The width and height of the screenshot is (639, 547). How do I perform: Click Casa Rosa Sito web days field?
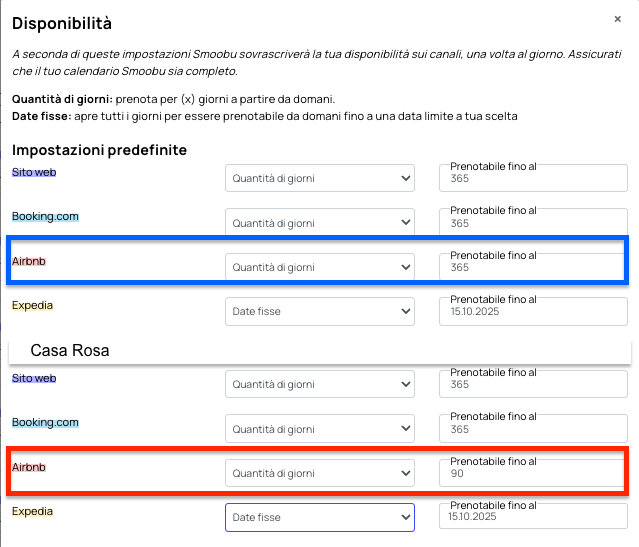click(533, 384)
